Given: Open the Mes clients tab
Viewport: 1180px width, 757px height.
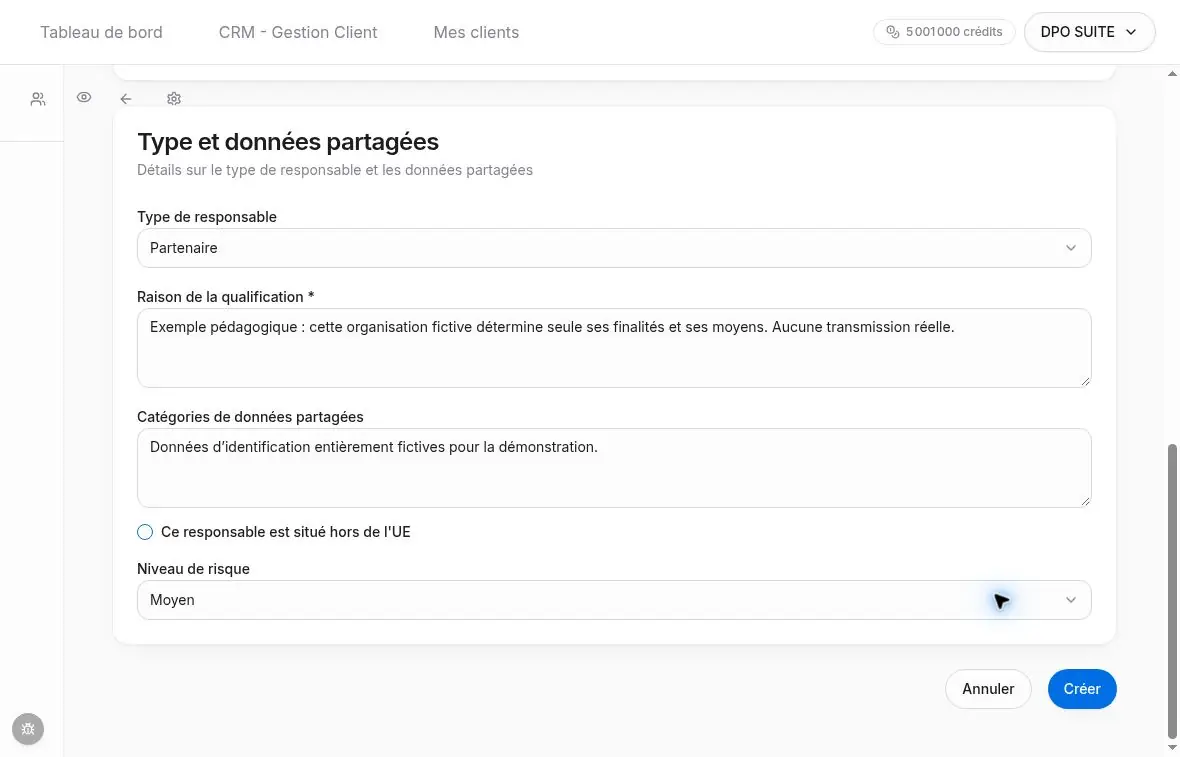Looking at the screenshot, I should coord(476,32).
